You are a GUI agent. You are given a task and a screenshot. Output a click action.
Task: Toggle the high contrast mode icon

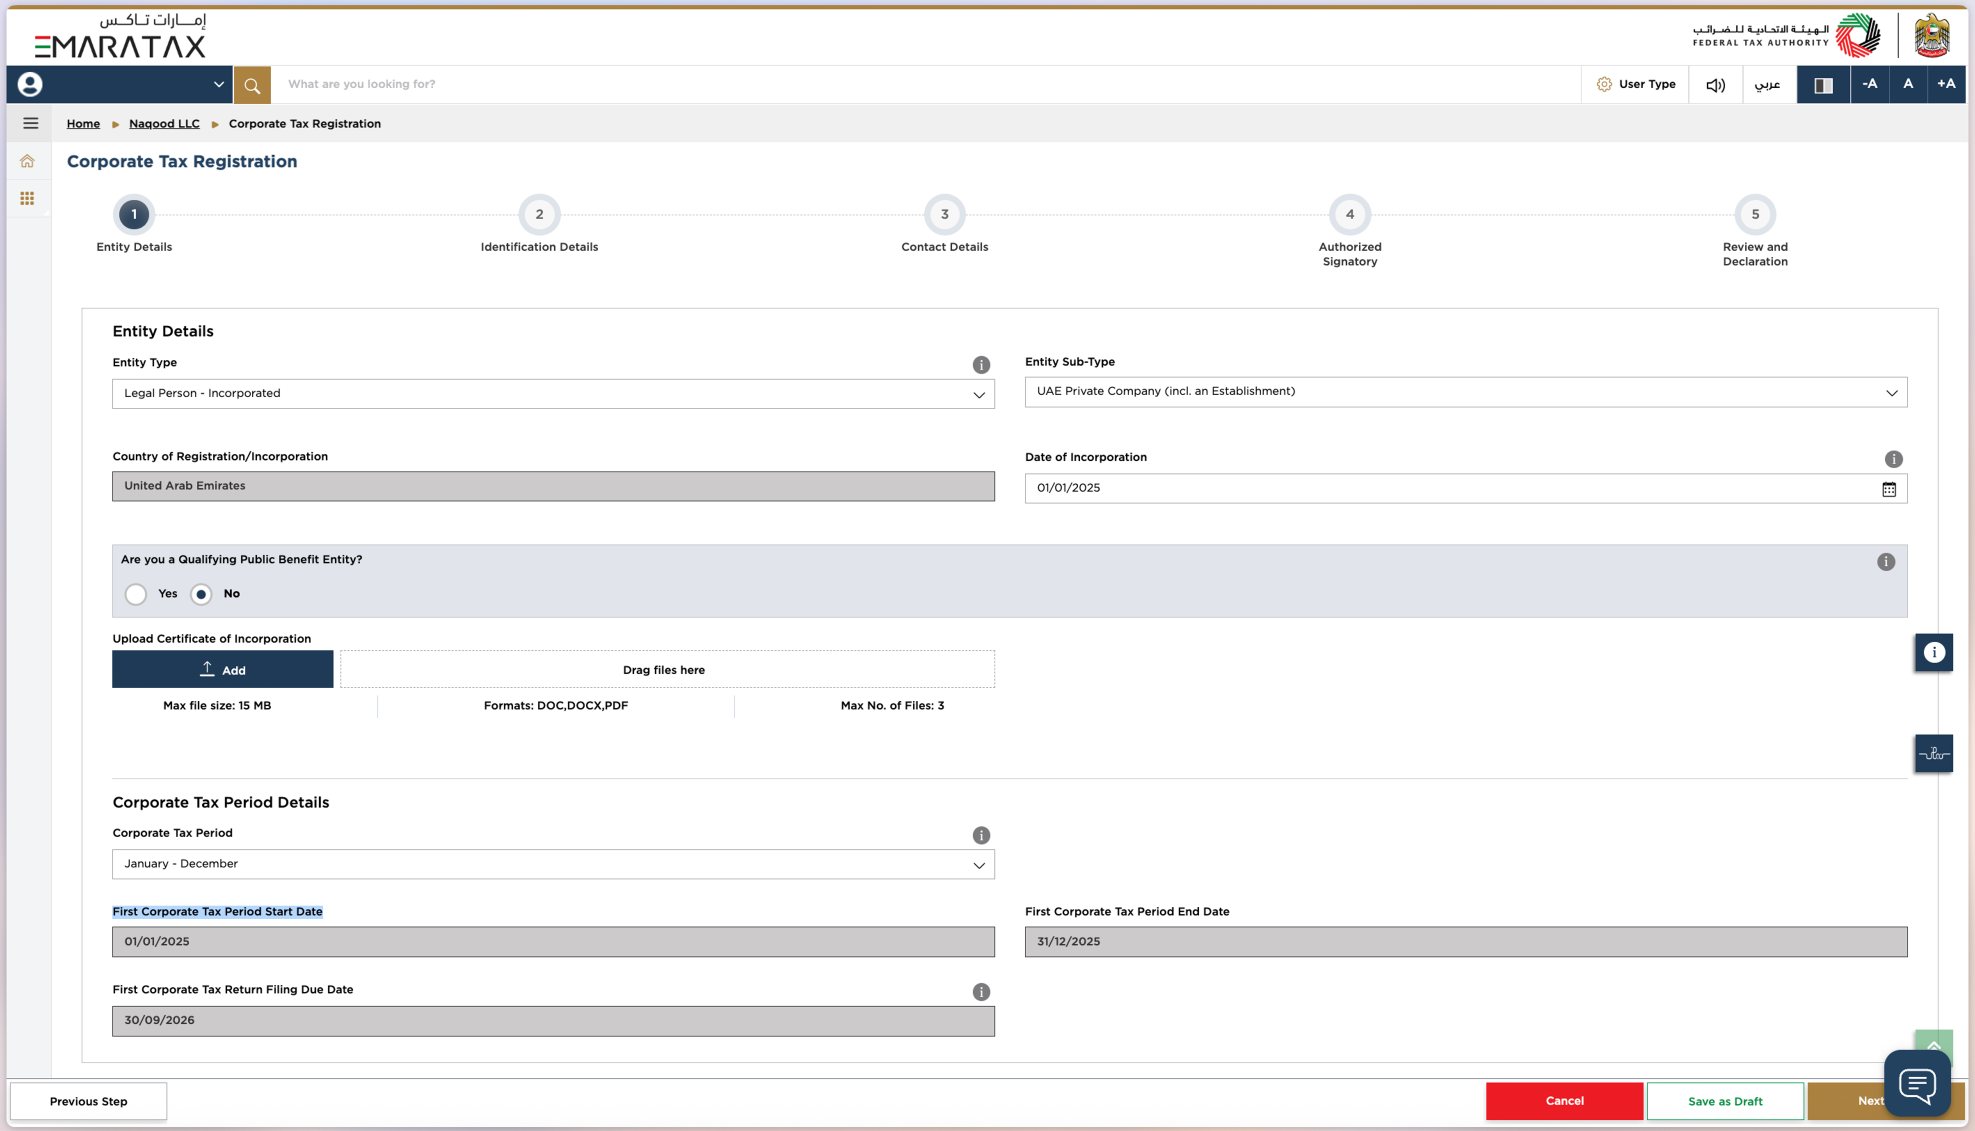1823,85
